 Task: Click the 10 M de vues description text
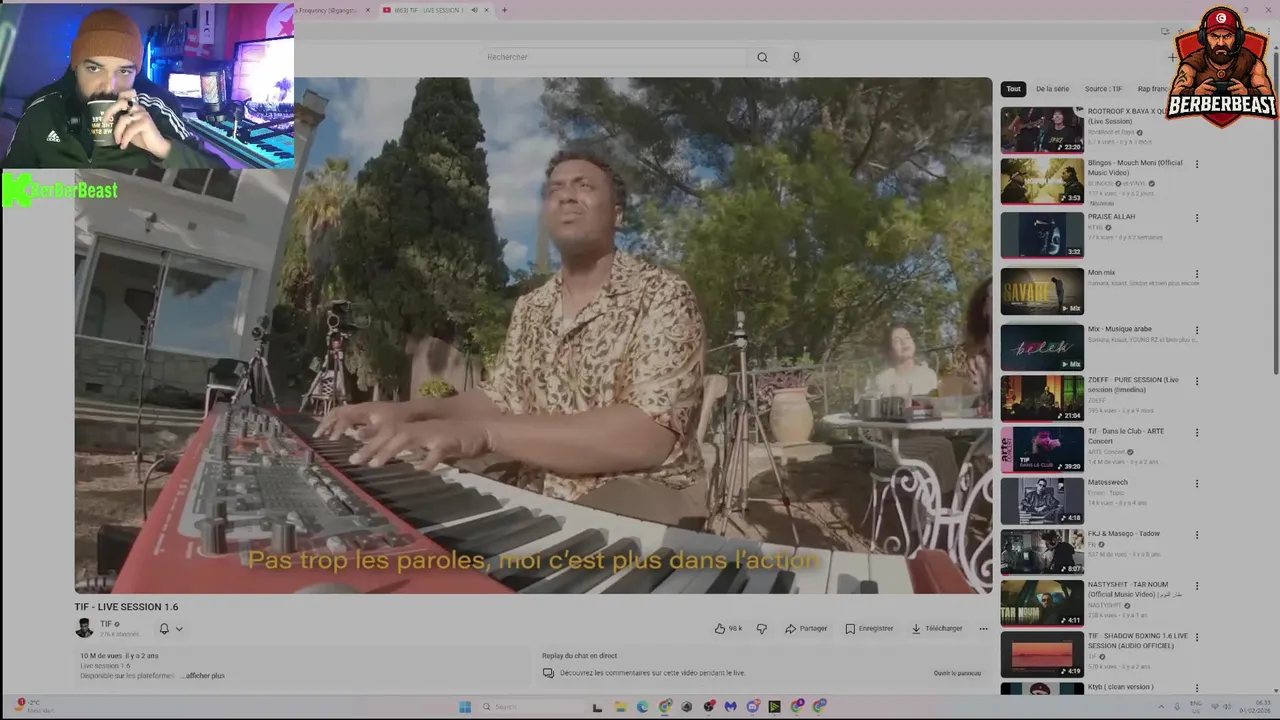[x=119, y=656]
